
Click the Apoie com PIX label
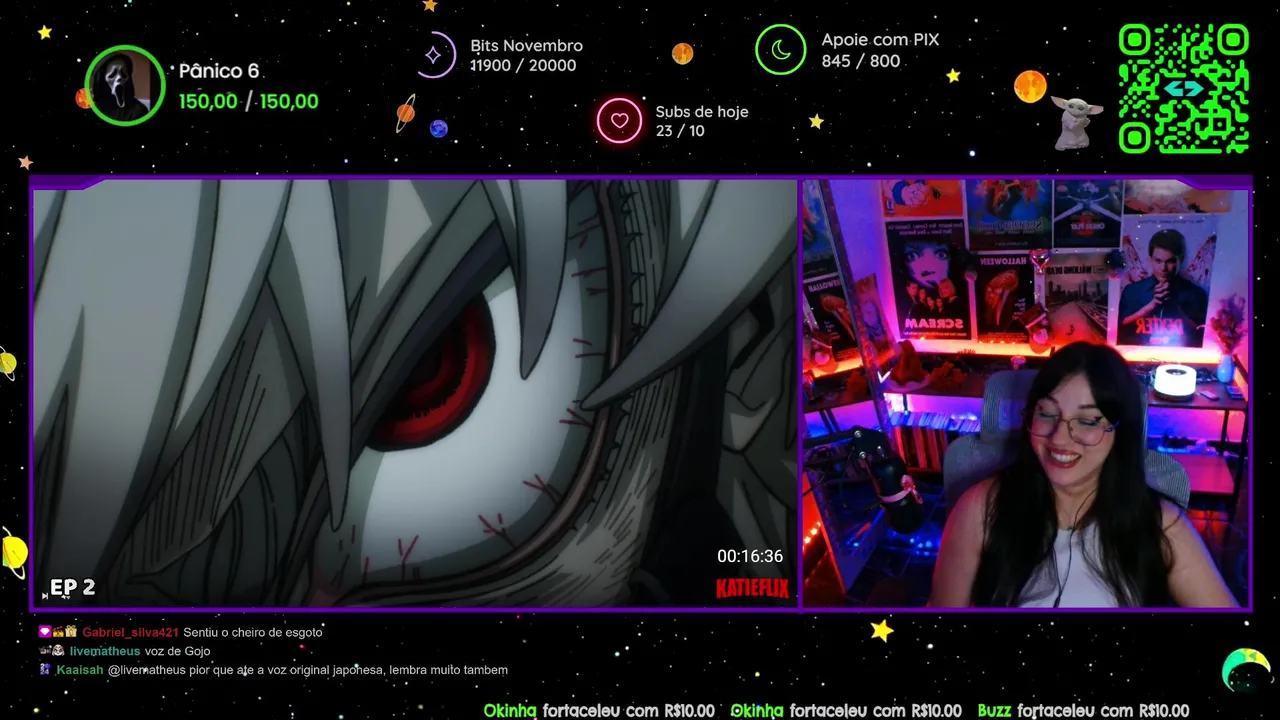point(880,40)
